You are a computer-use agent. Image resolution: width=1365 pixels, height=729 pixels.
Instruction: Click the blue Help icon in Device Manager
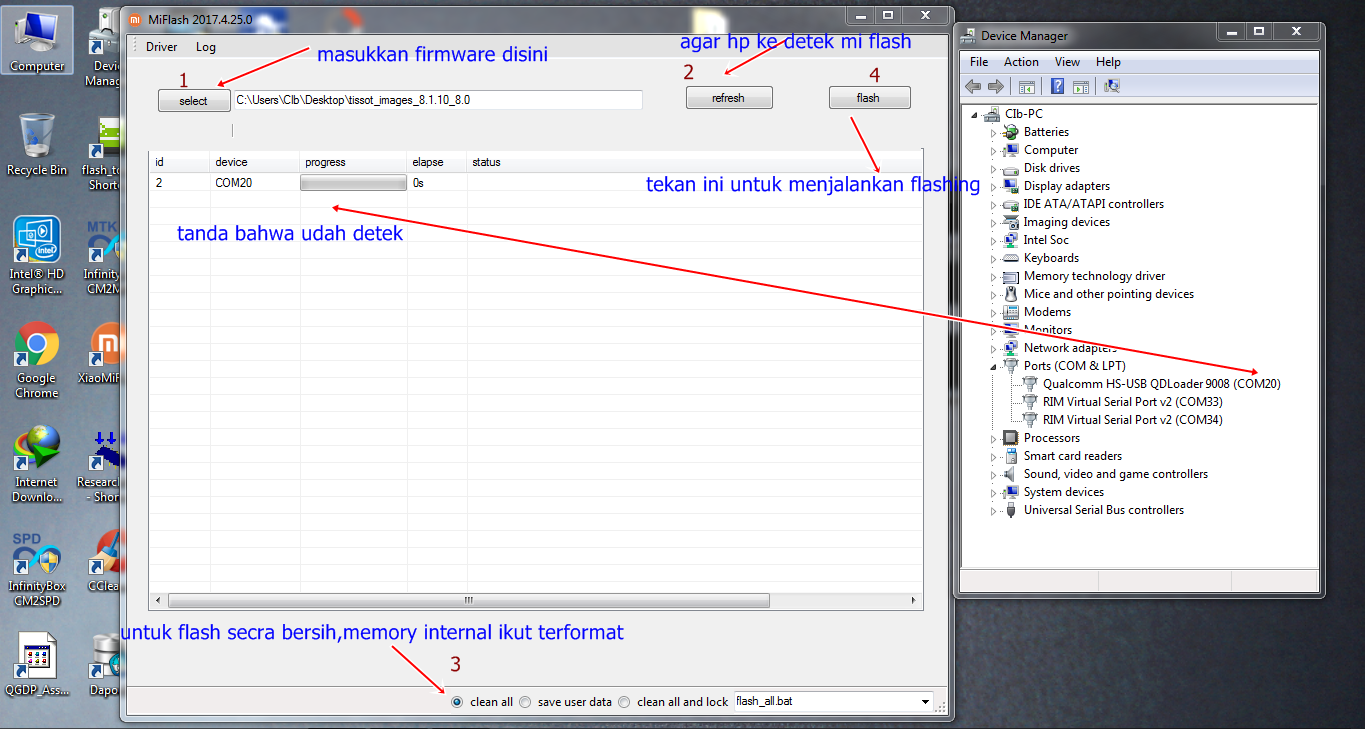click(1057, 87)
